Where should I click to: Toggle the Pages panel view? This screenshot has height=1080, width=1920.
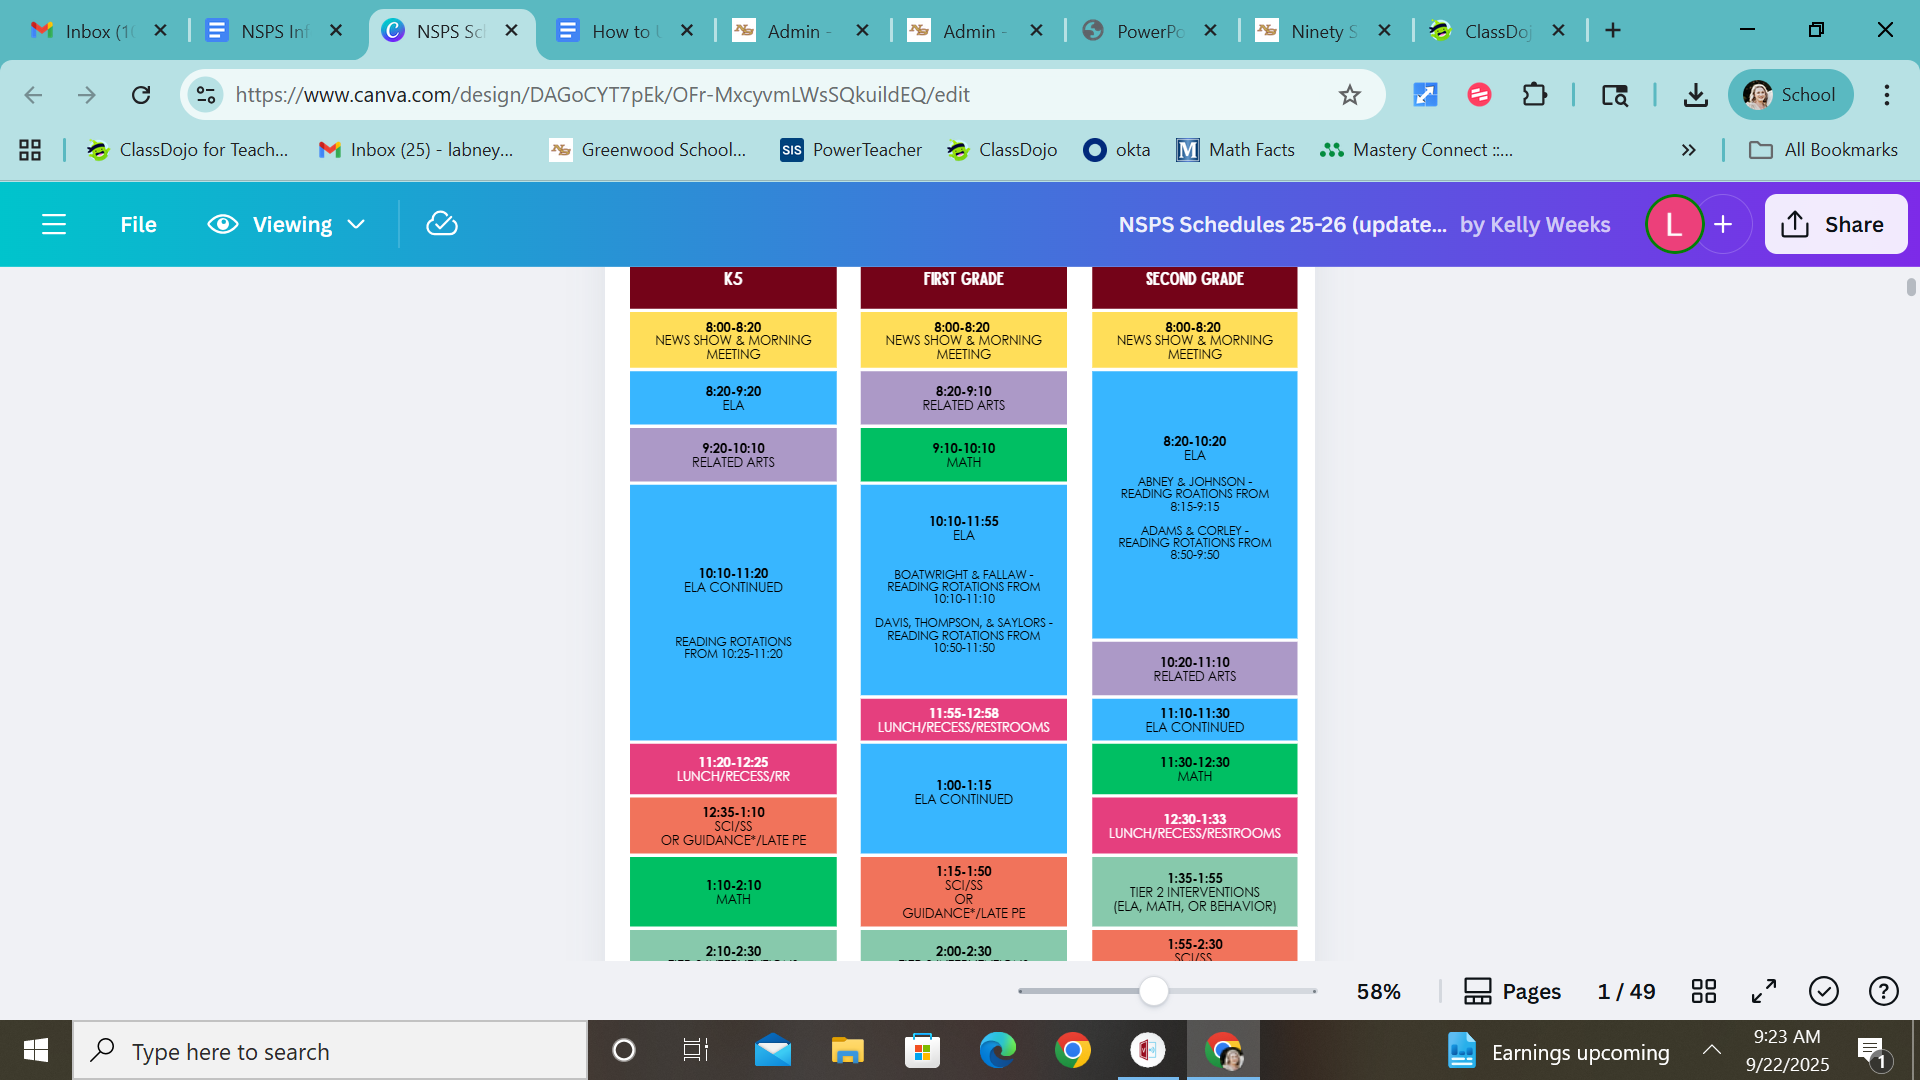[1512, 991]
